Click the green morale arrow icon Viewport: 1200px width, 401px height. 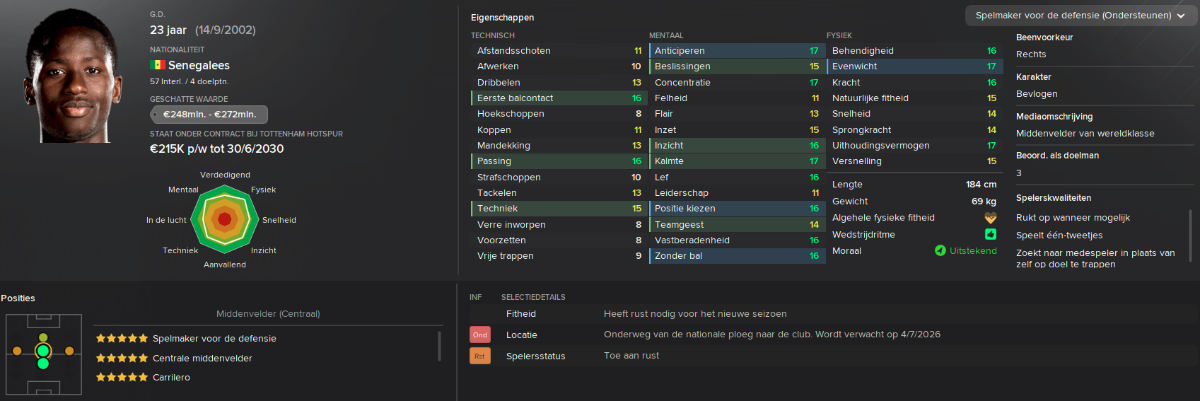pyautogui.click(x=940, y=250)
